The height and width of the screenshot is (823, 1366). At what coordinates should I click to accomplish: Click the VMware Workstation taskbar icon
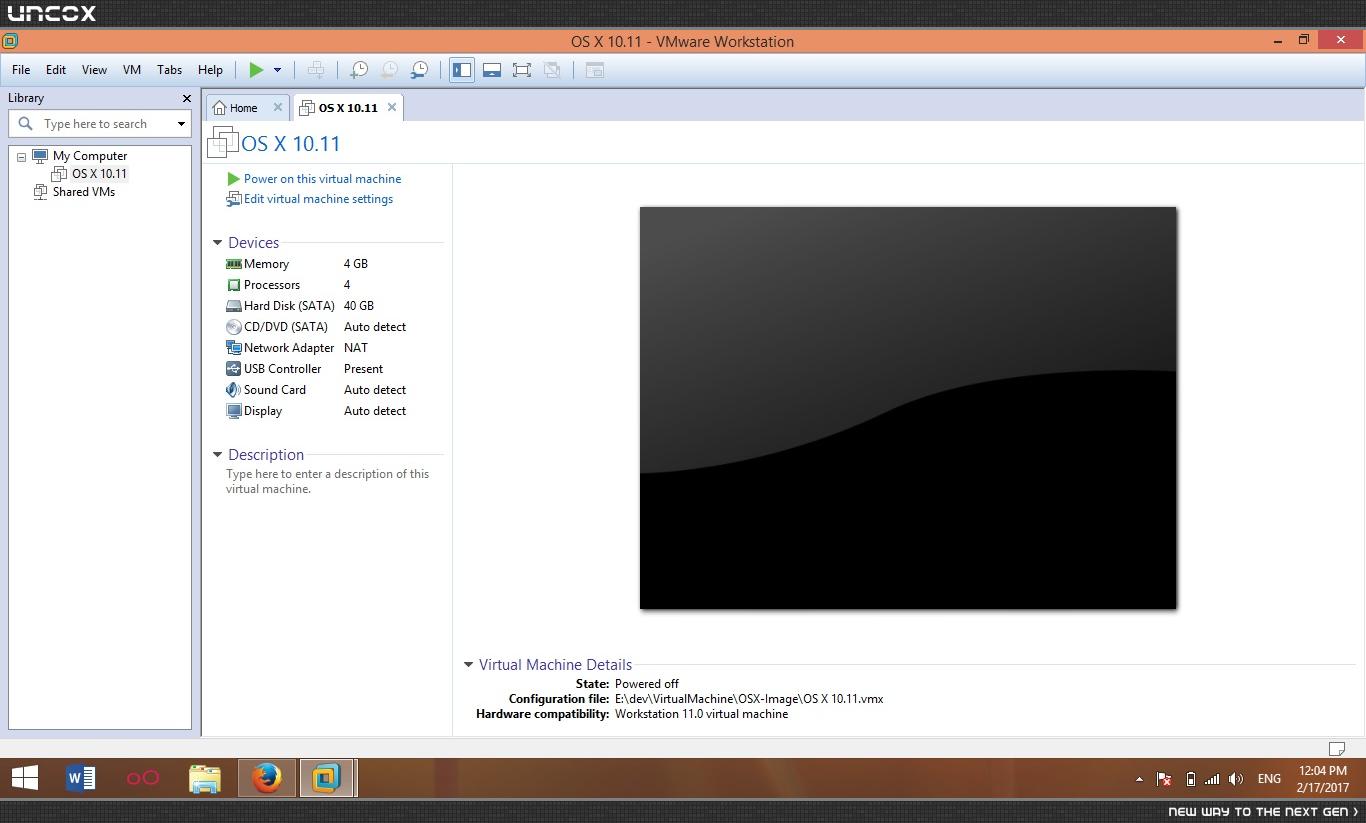pyautogui.click(x=327, y=778)
